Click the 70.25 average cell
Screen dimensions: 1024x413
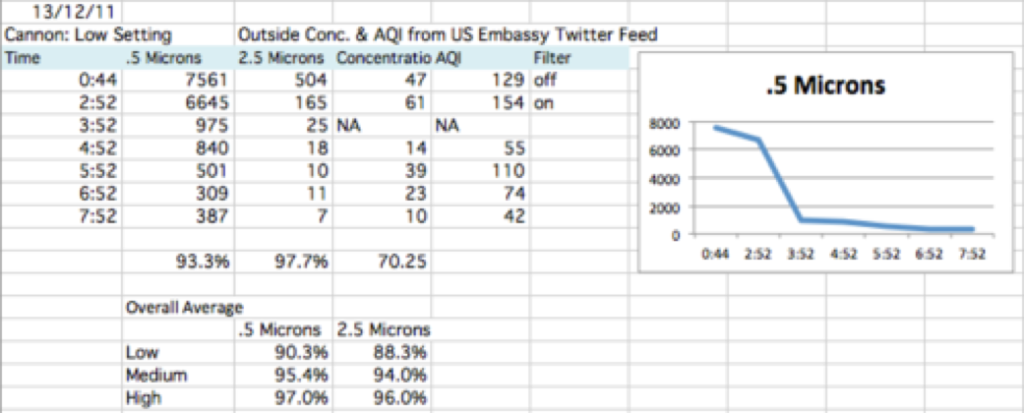pyautogui.click(x=382, y=262)
